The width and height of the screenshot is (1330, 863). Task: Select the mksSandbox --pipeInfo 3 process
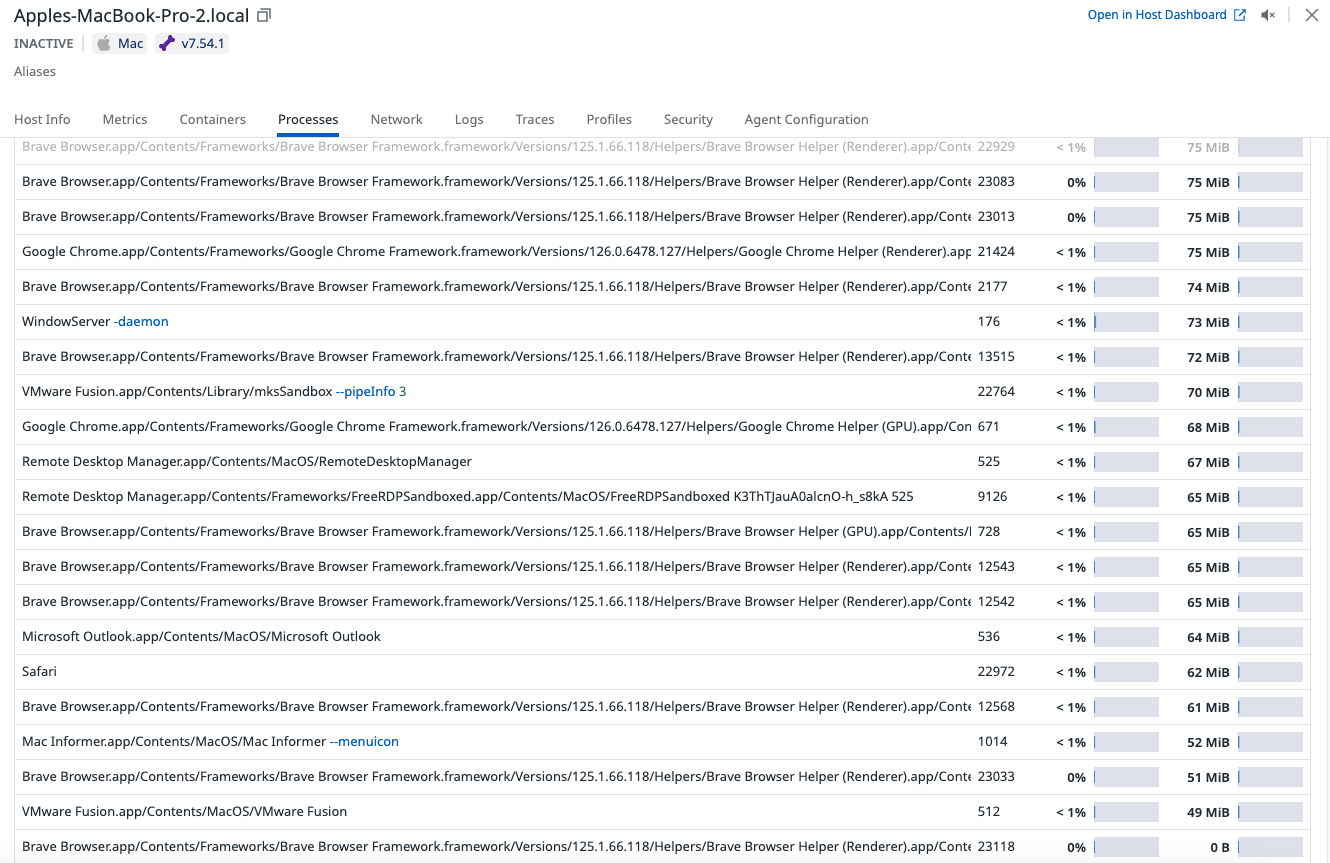[x=662, y=392]
